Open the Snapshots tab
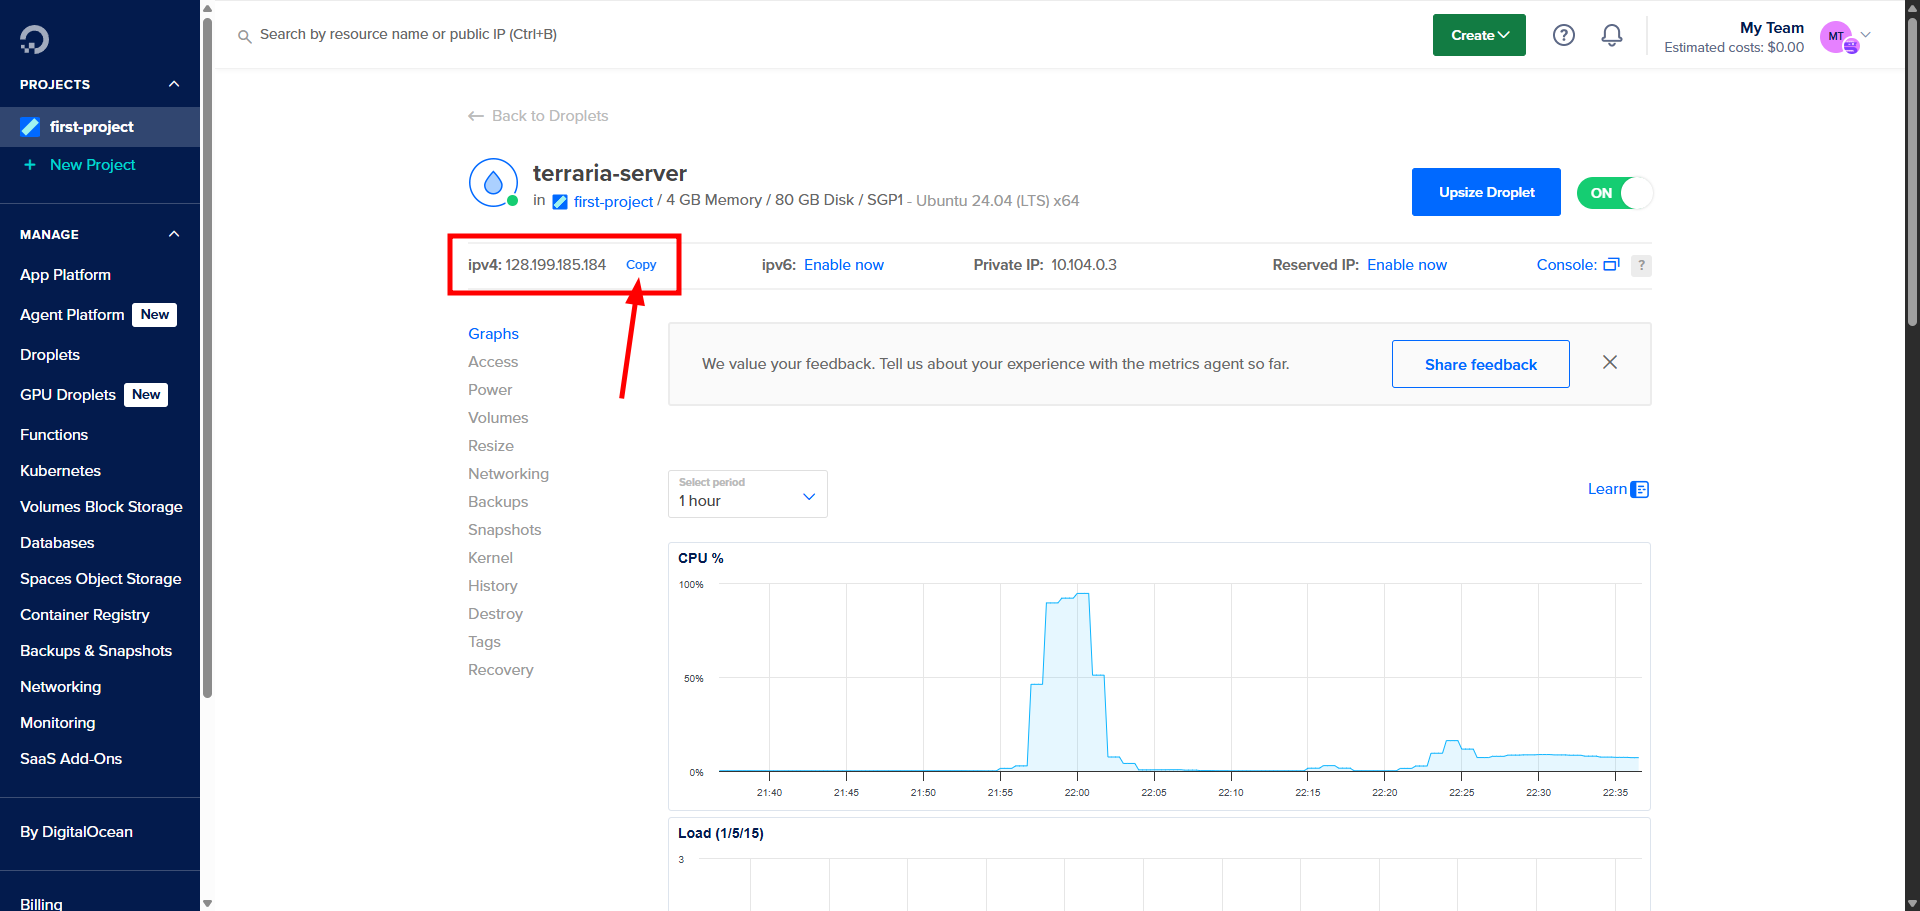The width and height of the screenshot is (1920, 911). (504, 529)
